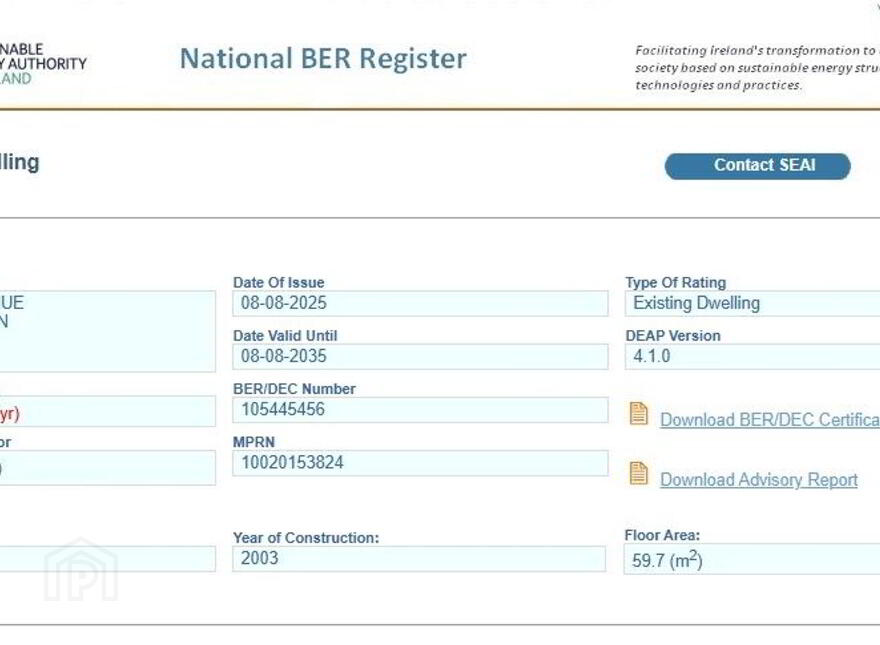Click the 'Type Of Rating' label
The image size is (880, 645).
[x=676, y=282]
